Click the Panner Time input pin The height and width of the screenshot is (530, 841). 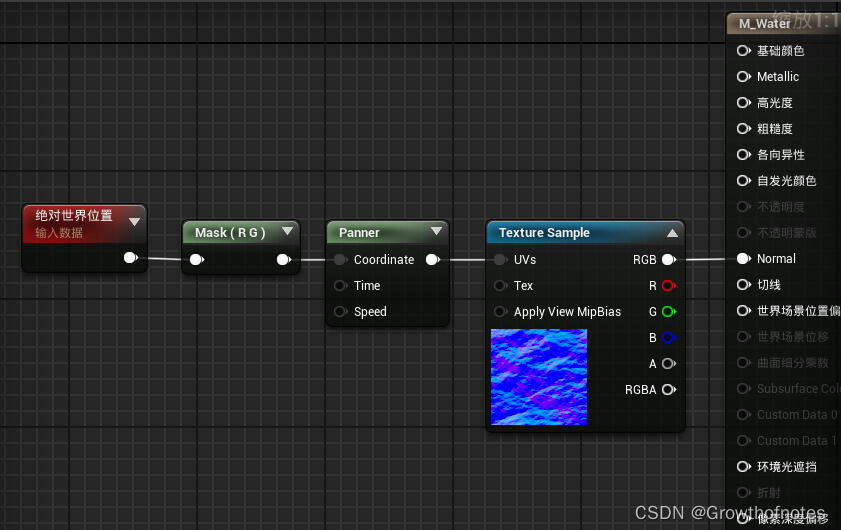coord(341,285)
